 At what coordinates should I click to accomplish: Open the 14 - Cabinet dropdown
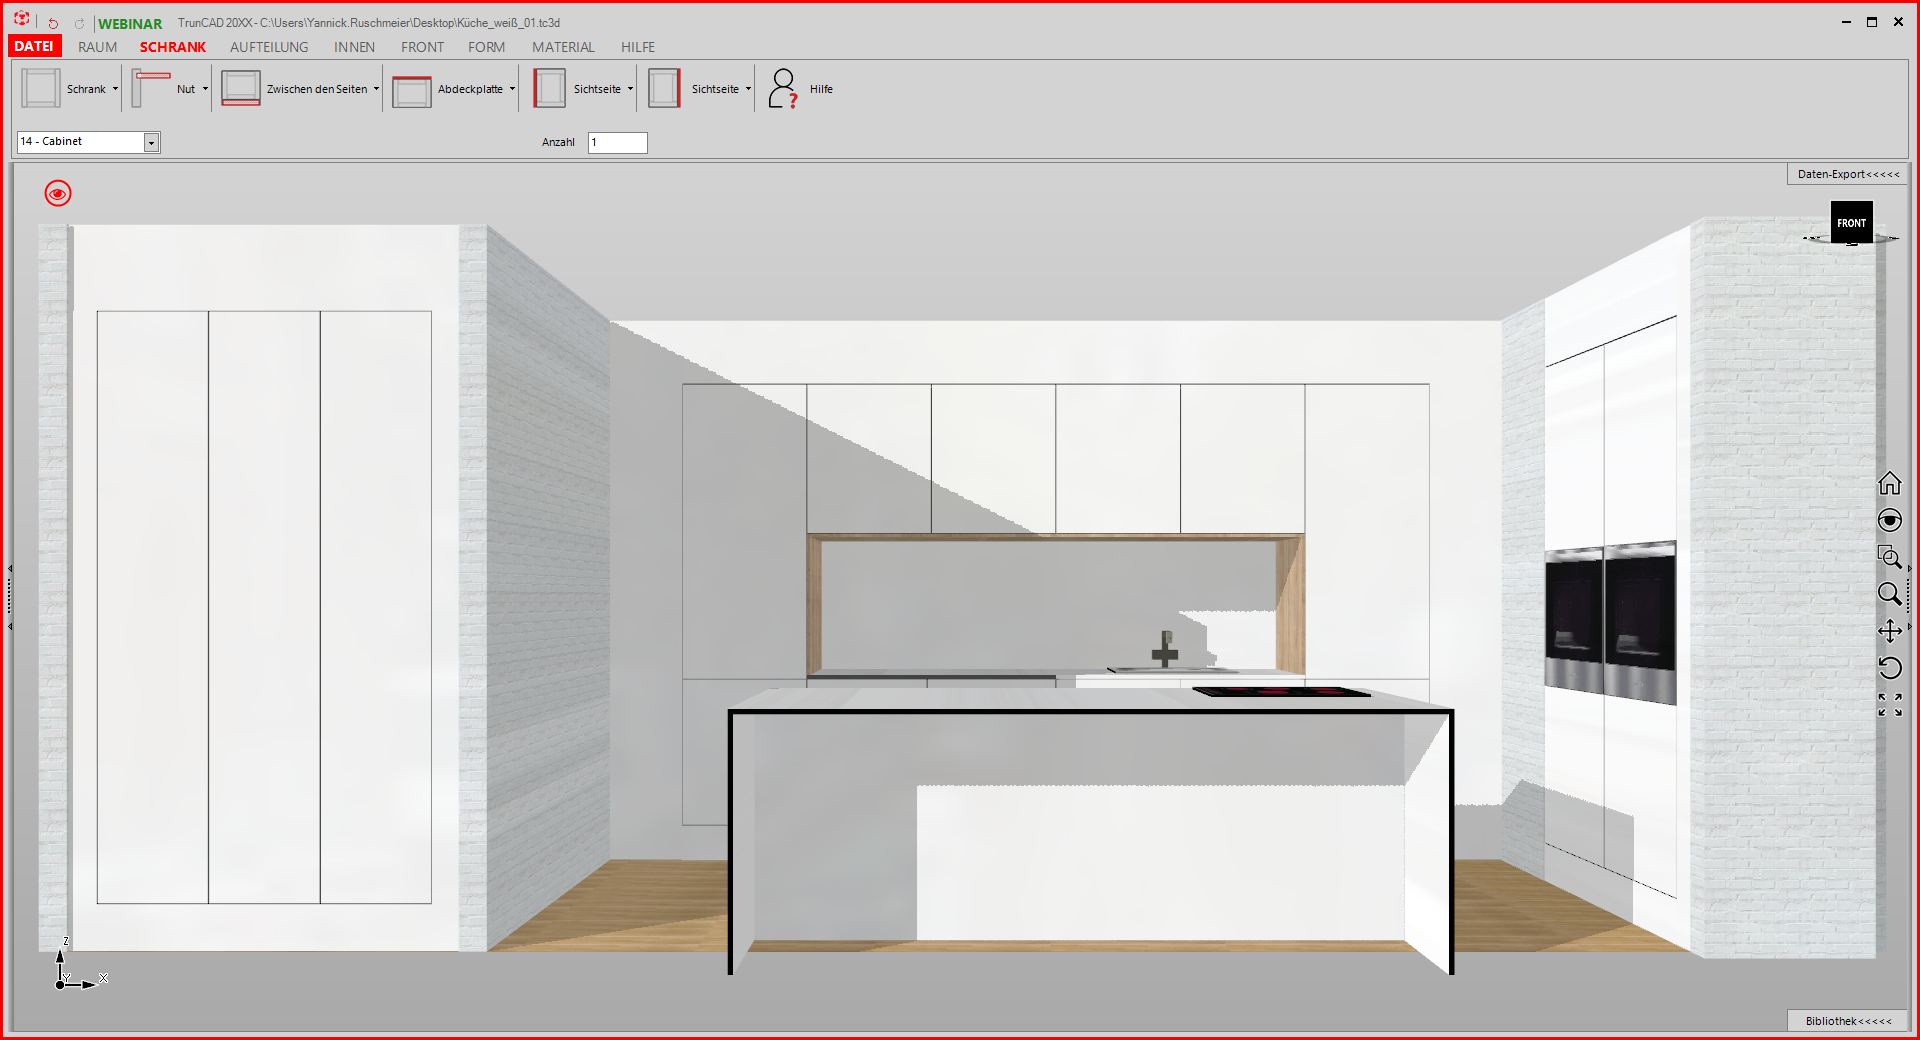151,142
